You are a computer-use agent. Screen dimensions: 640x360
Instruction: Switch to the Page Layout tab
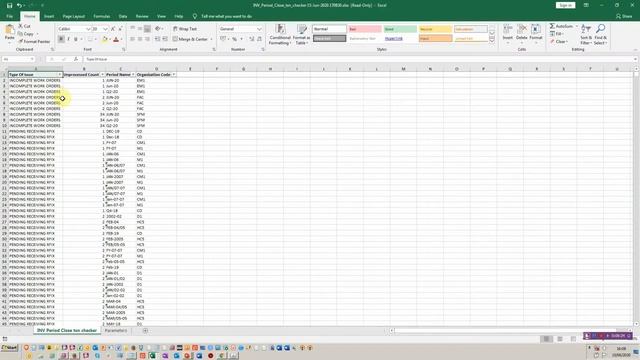click(x=73, y=16)
